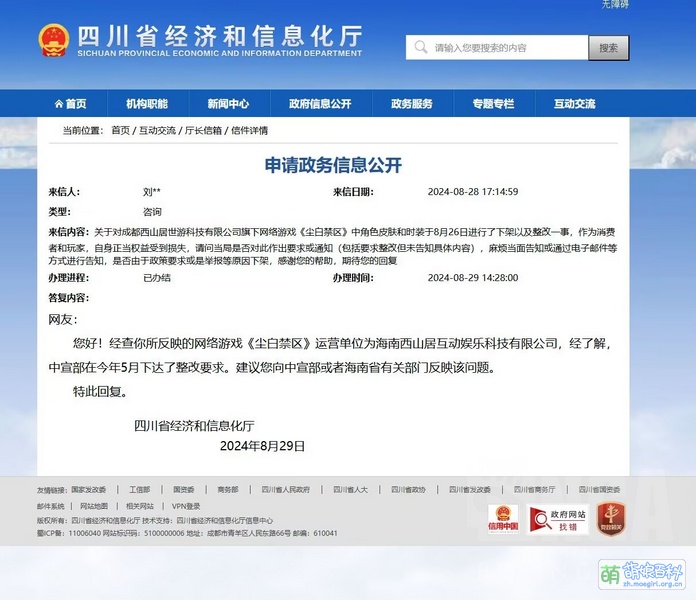696x600 pixels.
Task: Open the 政务服务 menu item
Action: 412,104
